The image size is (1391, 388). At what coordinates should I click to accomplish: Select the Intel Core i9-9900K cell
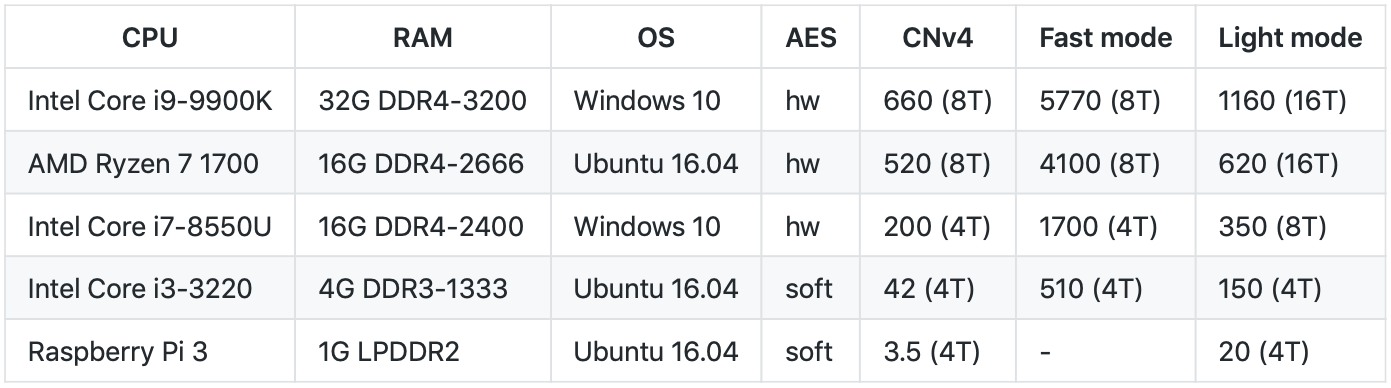[x=150, y=101]
